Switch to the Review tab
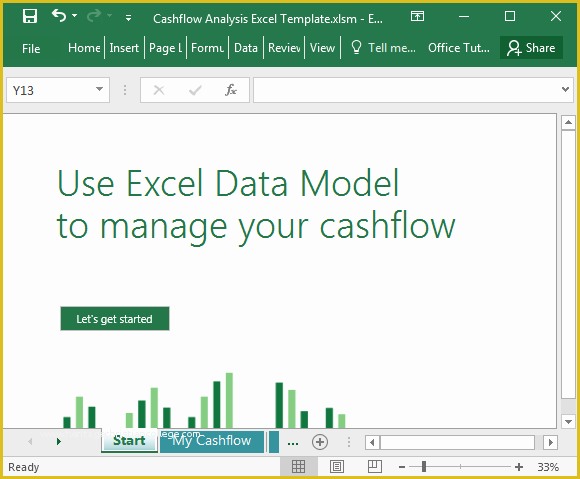 (284, 48)
